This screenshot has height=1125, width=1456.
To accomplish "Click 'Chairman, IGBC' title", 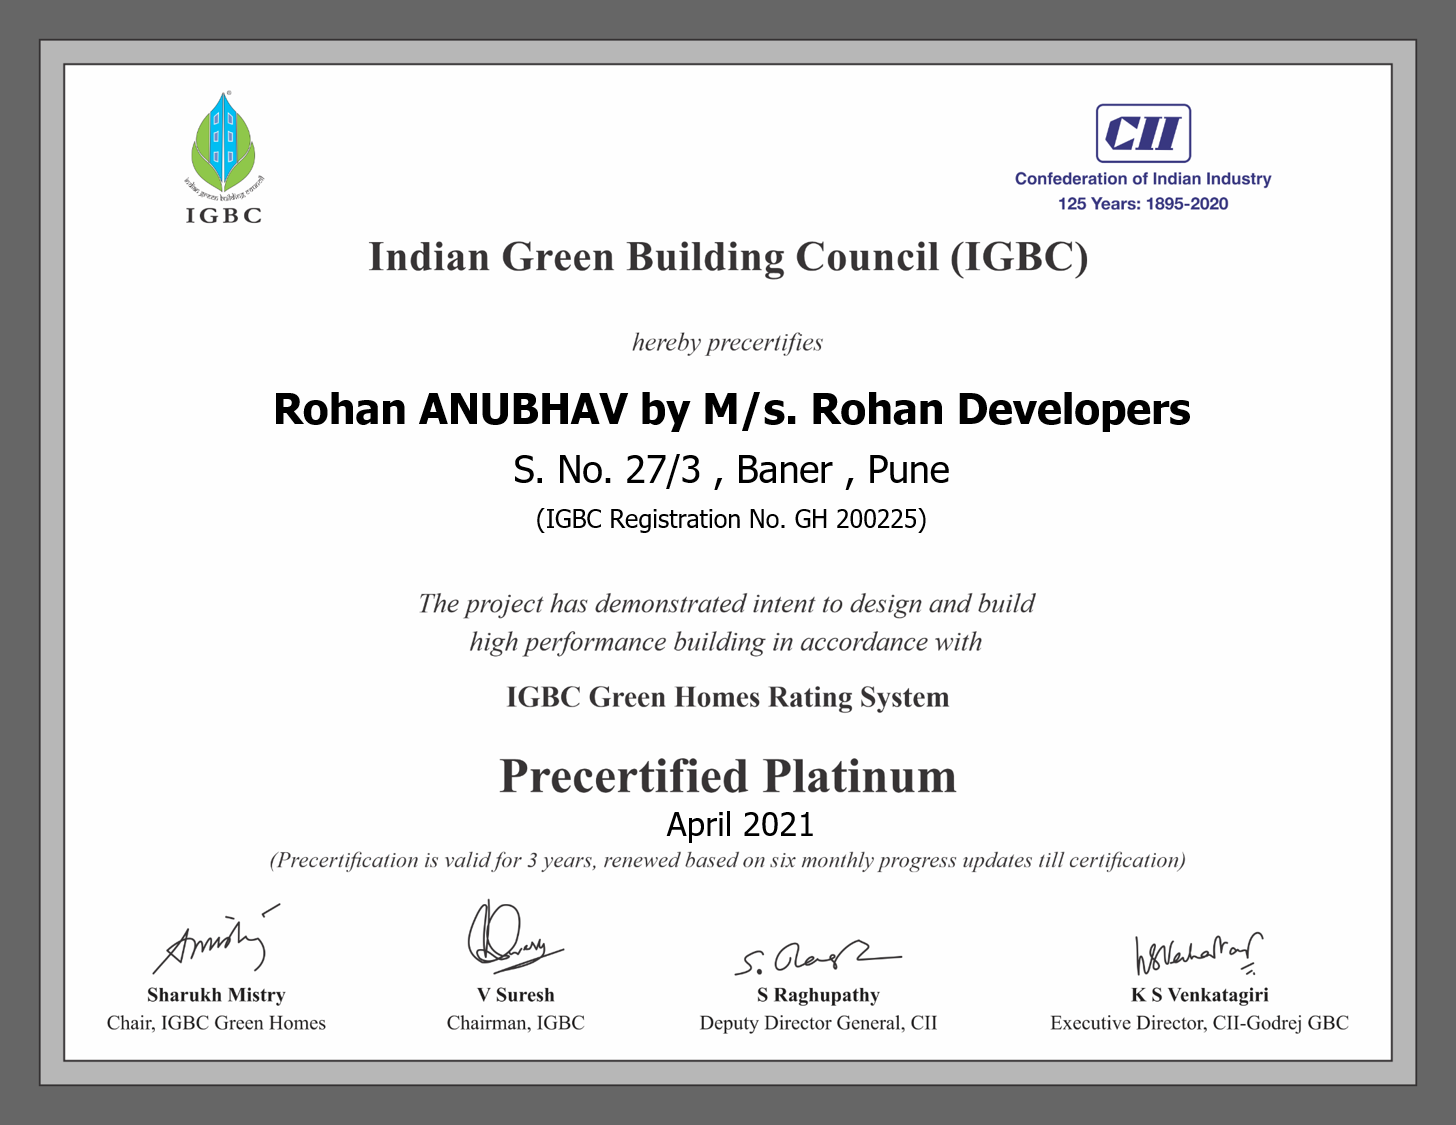I will click(515, 1023).
